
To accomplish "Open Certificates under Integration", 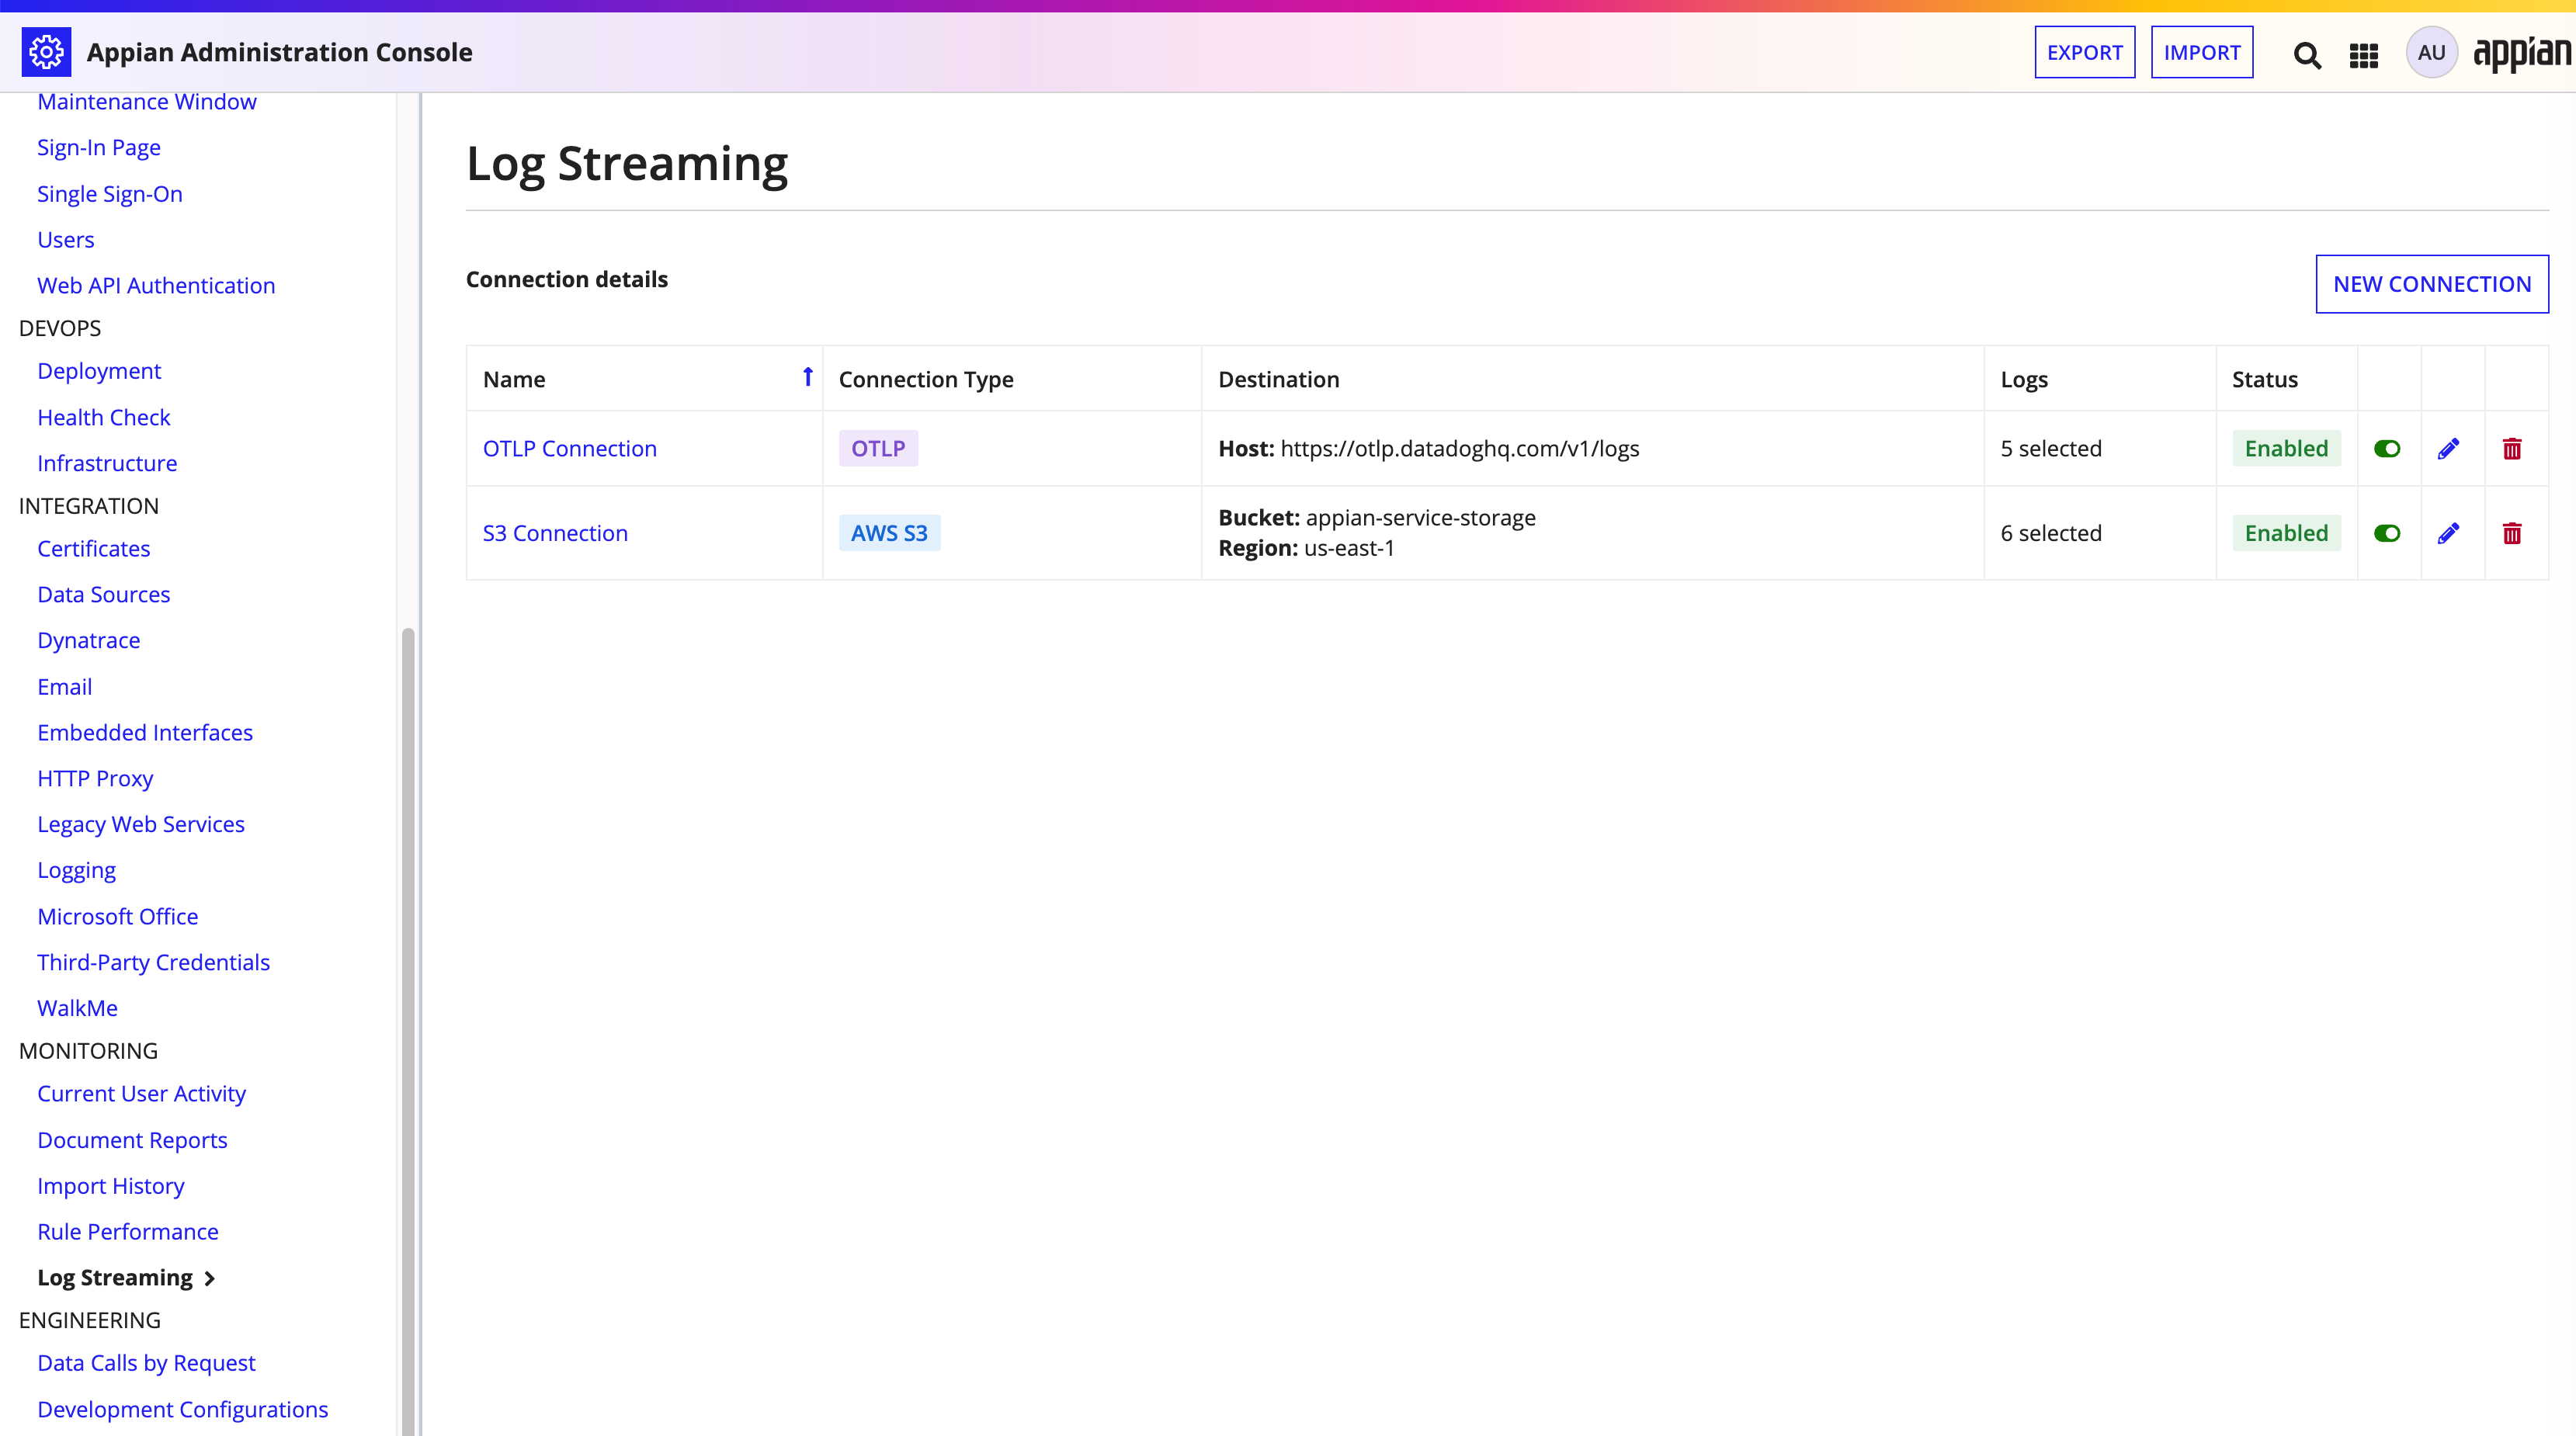I will [x=94, y=549].
